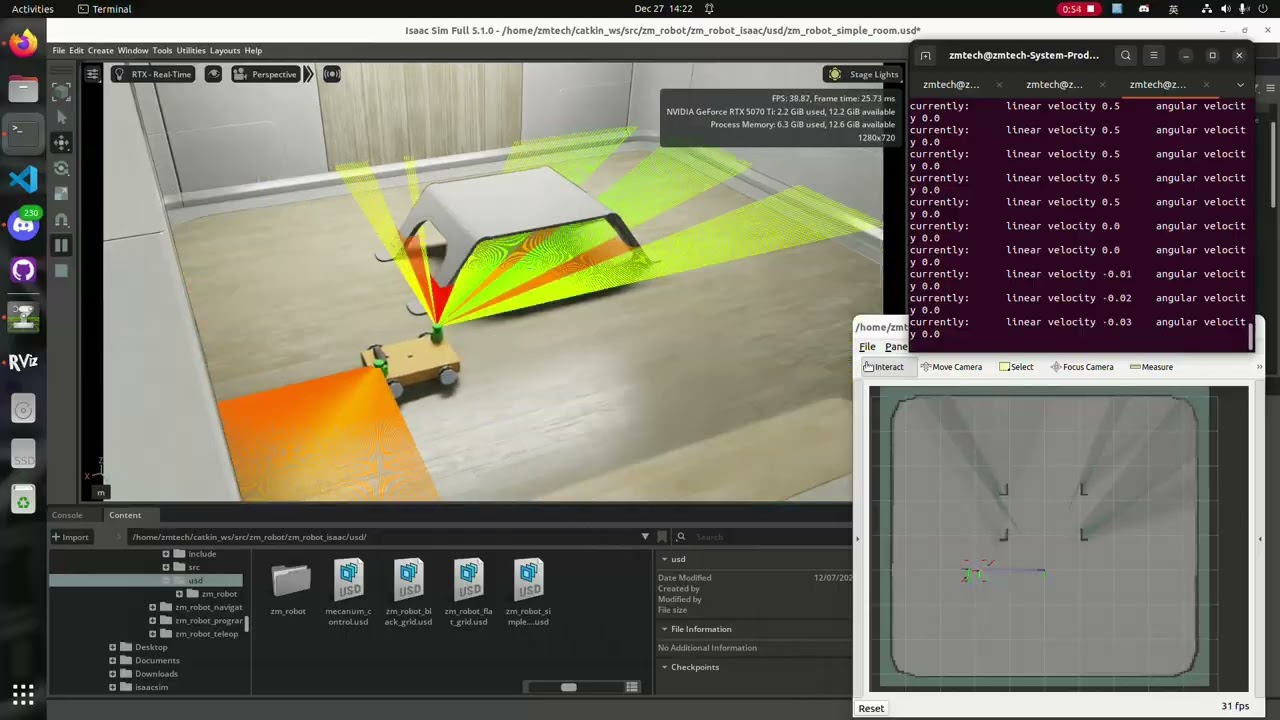The width and height of the screenshot is (1280, 720).
Task: Open the viewport eye visibility menu
Action: [213, 74]
